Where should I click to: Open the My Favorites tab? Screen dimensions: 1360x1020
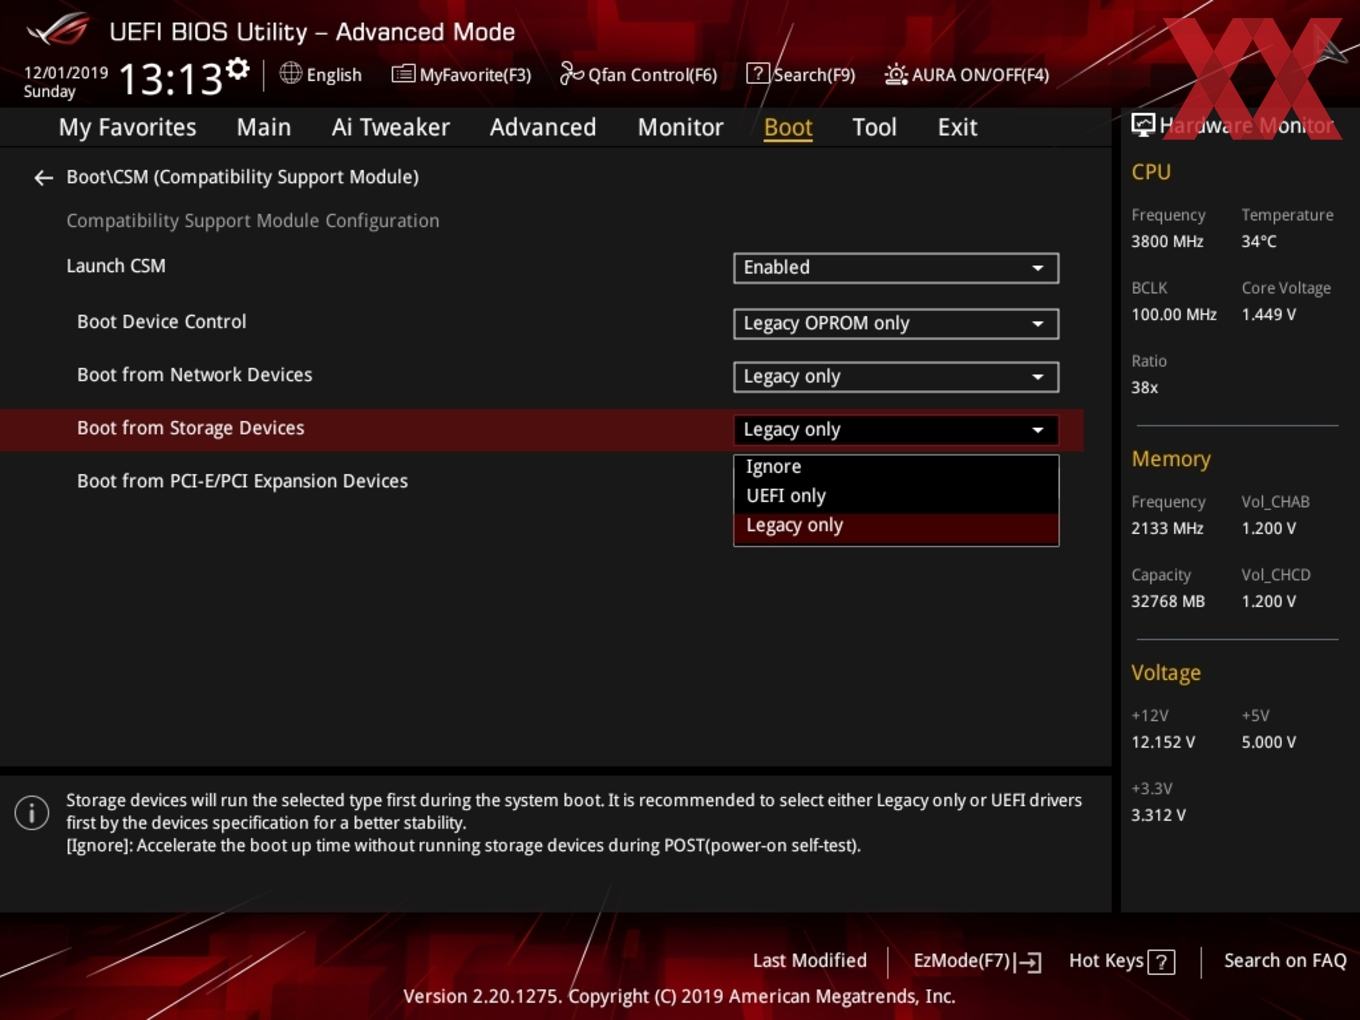coord(127,128)
